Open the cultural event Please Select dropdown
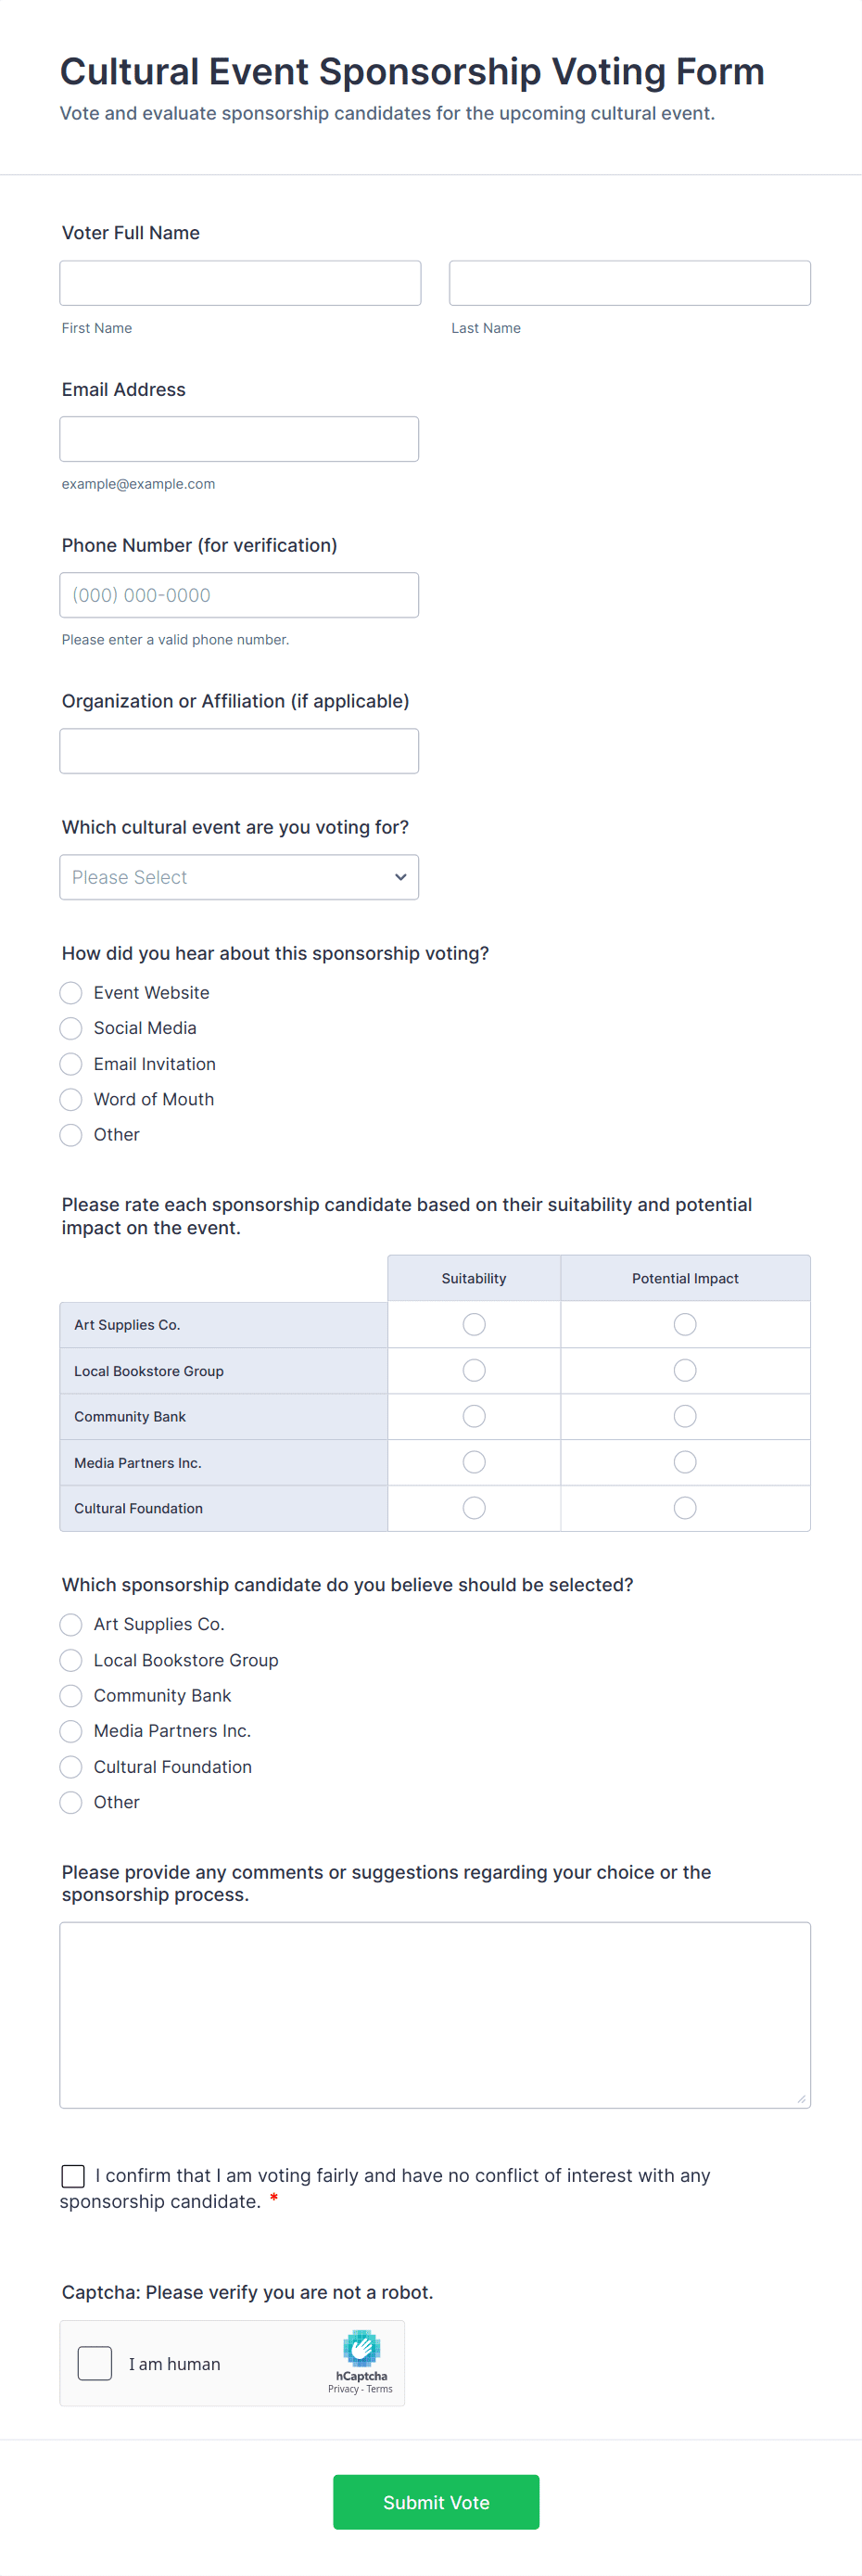The width and height of the screenshot is (862, 2576). [x=239, y=877]
